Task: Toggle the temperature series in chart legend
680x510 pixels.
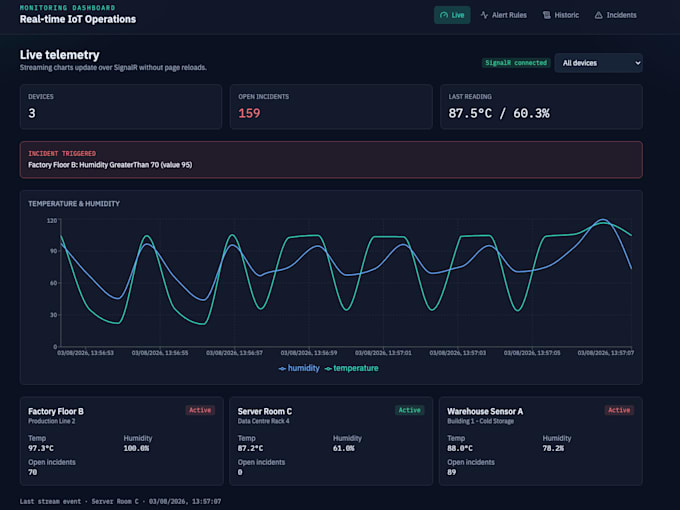Action: (351, 368)
